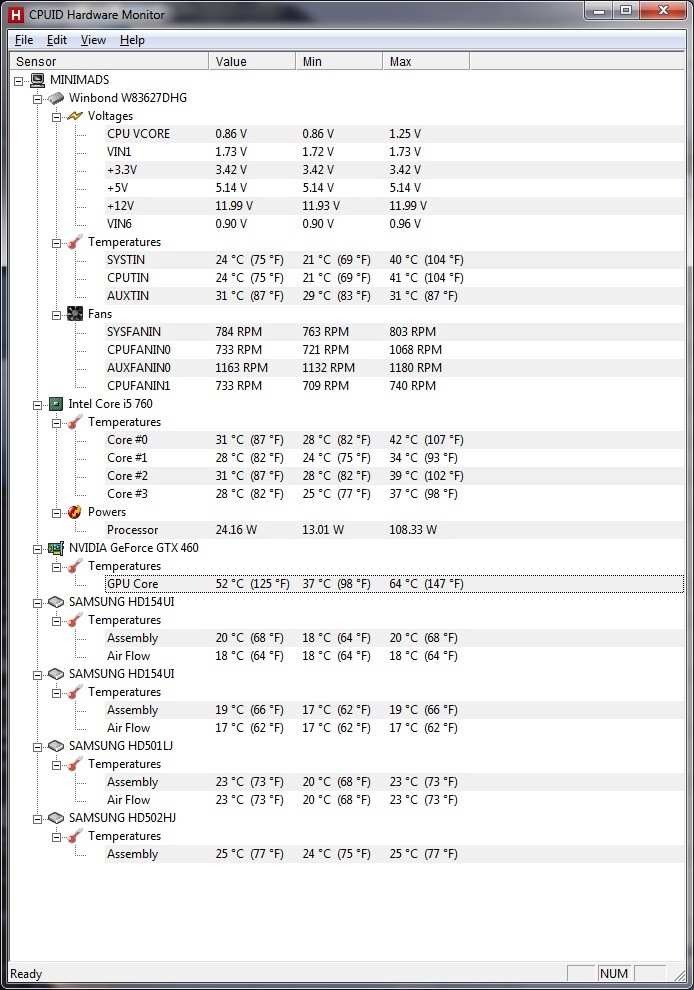Collapse the MINIMADS root node
This screenshot has width=694, height=990.
(x=19, y=81)
